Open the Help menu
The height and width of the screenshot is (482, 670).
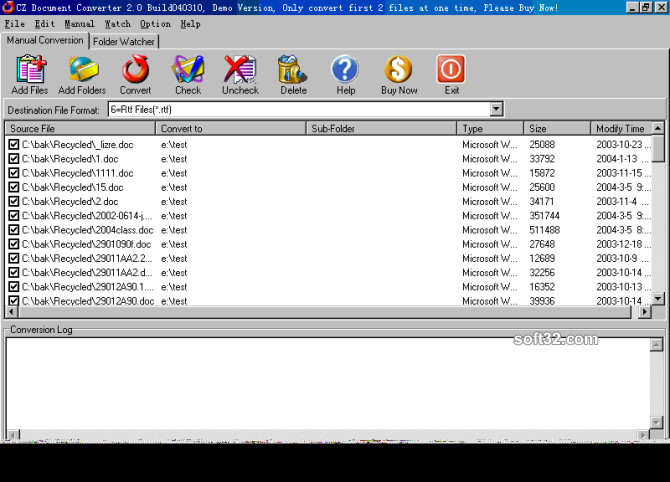coord(190,24)
